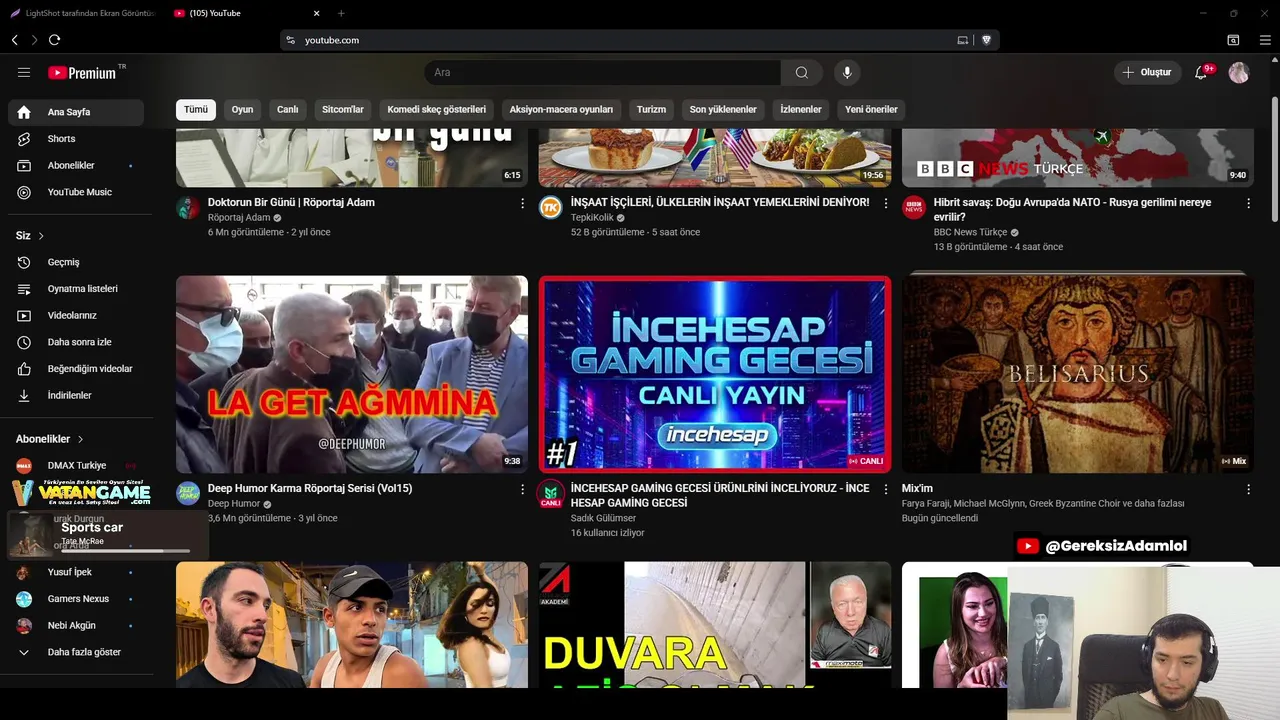Open Geçmiş history in the sidebar
Image resolution: width=1280 pixels, height=720 pixels.
[x=76, y=262]
